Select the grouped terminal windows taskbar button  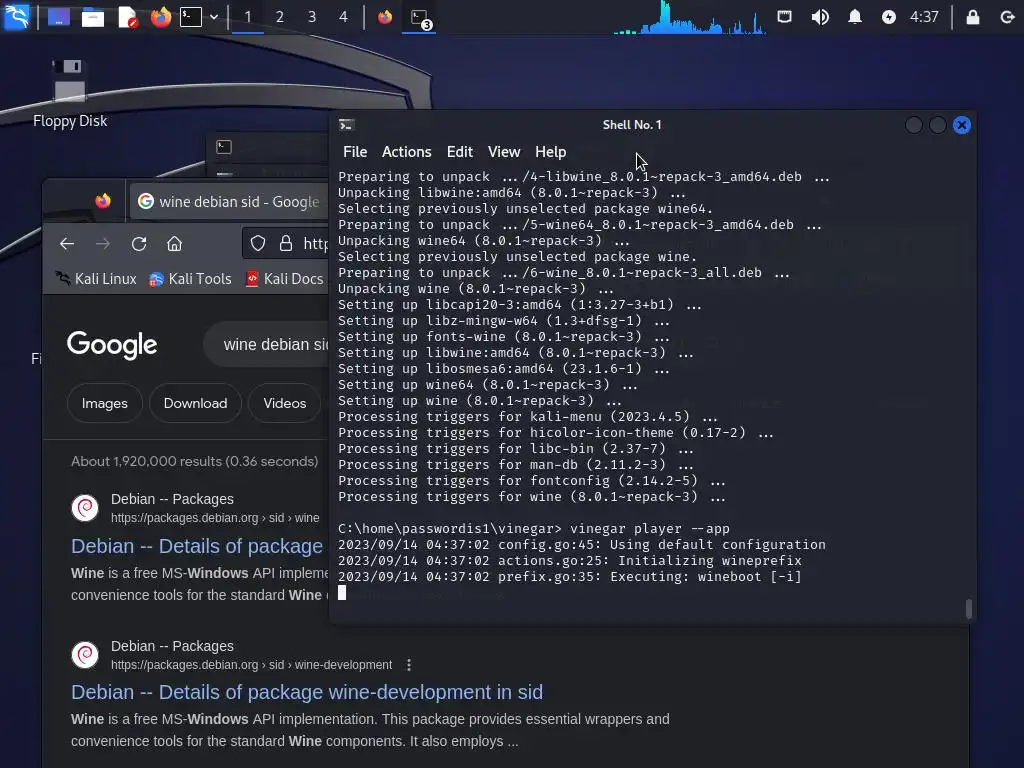tap(419, 18)
